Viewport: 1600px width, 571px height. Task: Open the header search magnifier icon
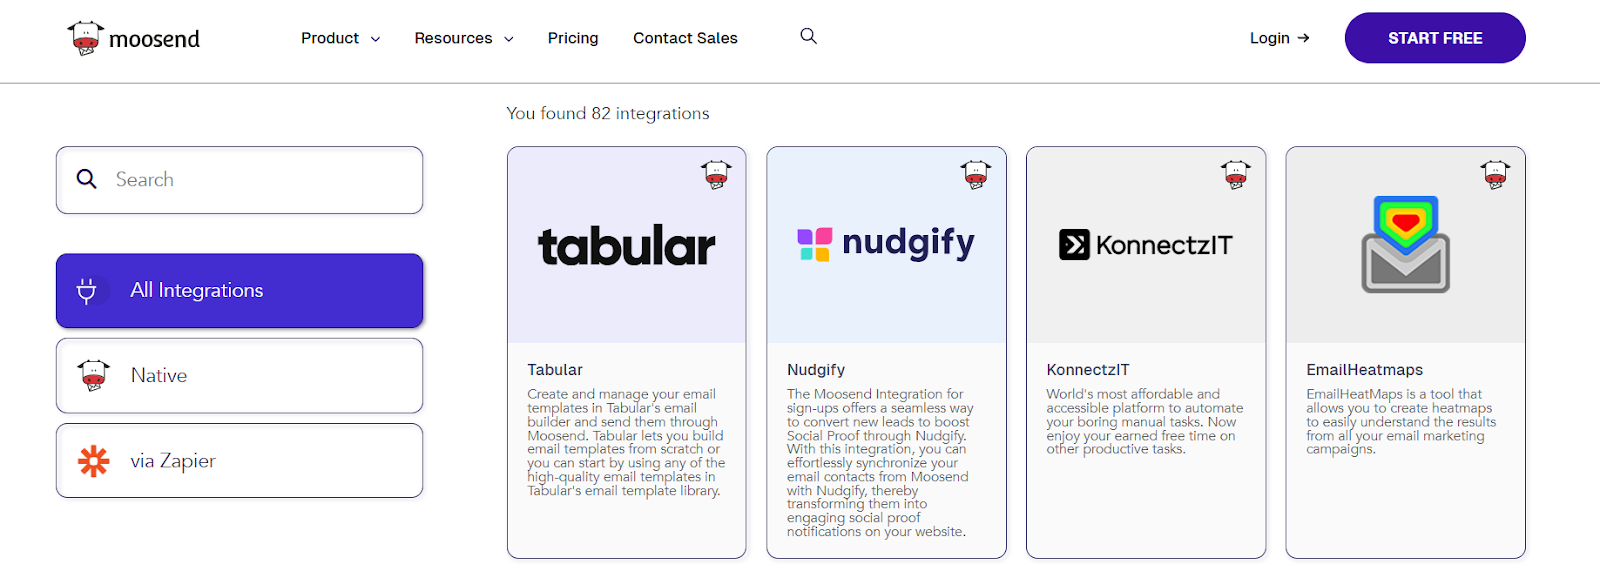(x=808, y=36)
